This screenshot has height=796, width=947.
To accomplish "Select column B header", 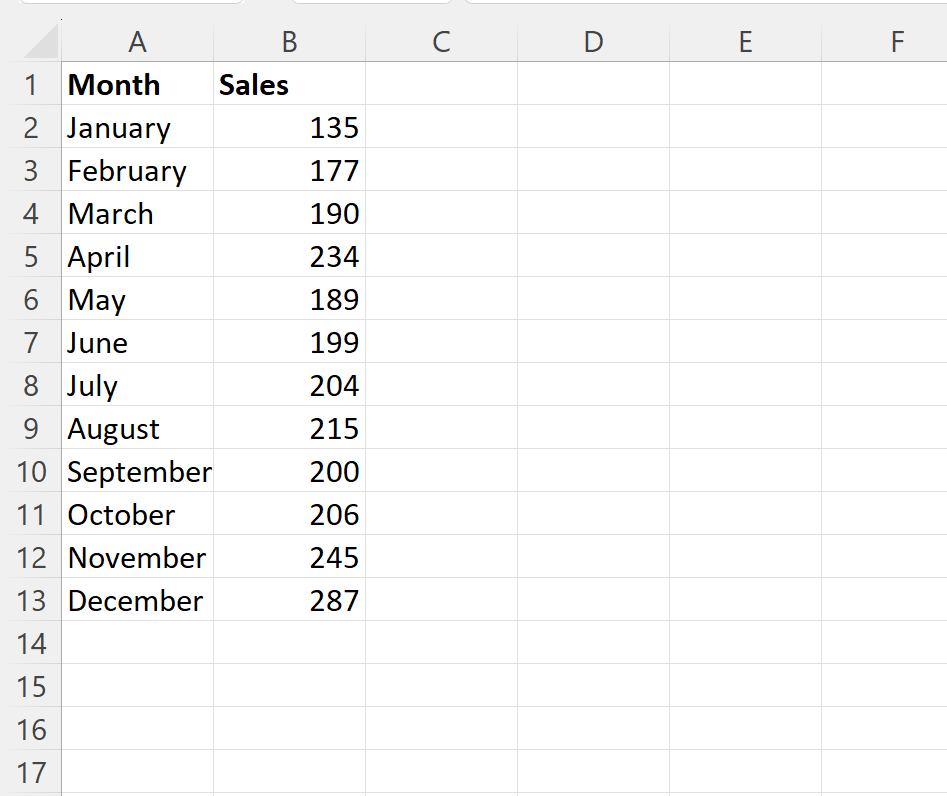I will click(x=289, y=42).
